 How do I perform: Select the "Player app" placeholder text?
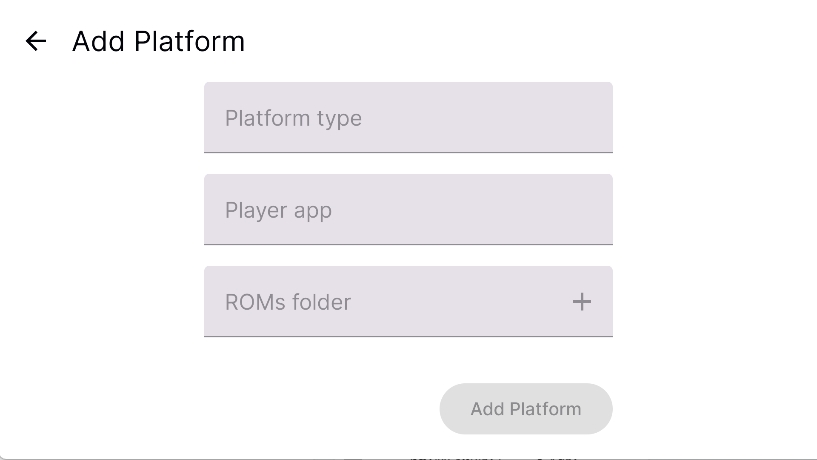pos(278,211)
